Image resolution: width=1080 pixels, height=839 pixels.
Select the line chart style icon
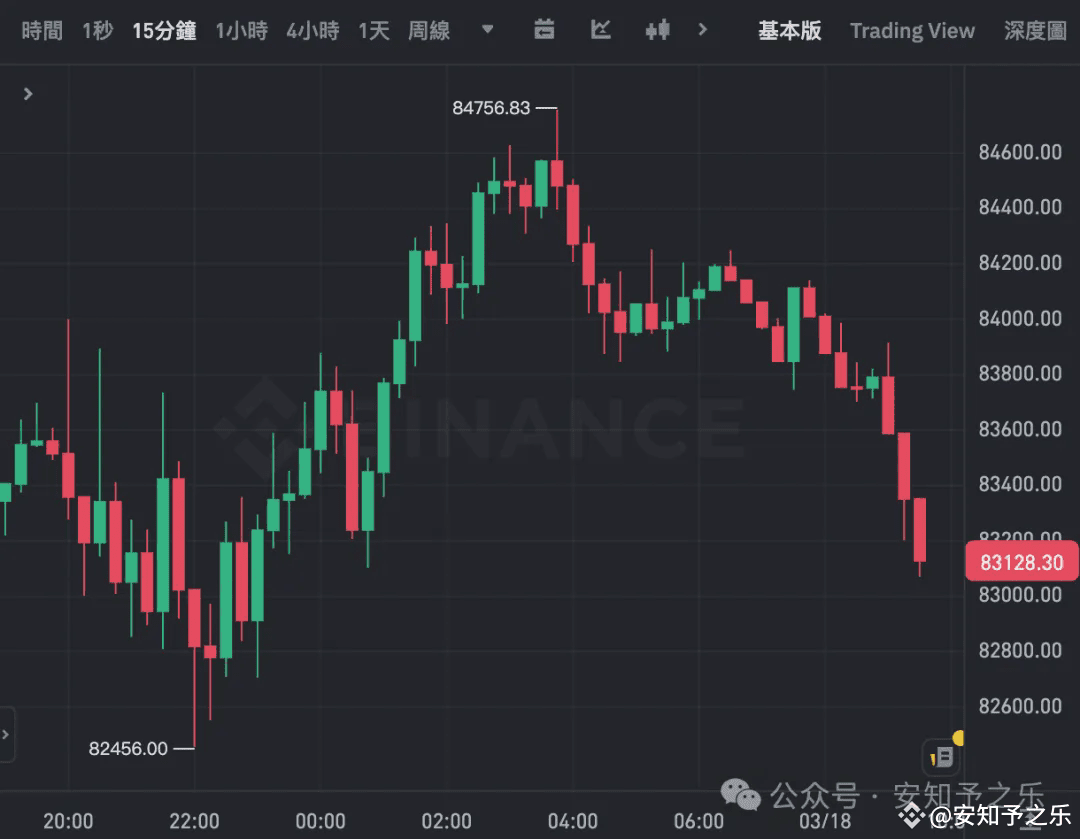pos(601,31)
